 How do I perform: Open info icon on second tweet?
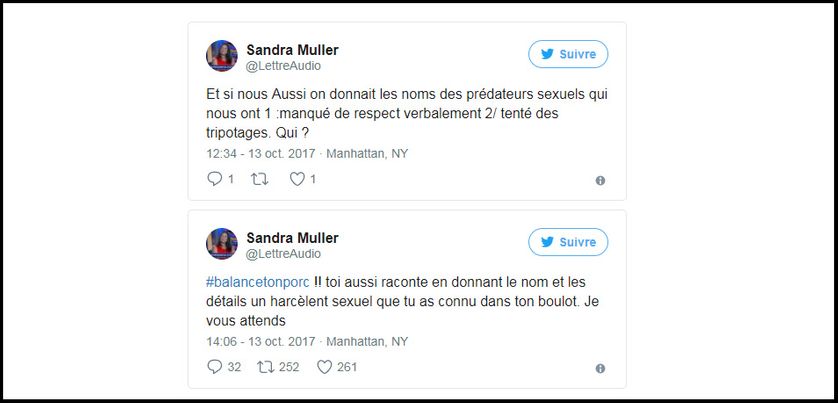click(600, 369)
